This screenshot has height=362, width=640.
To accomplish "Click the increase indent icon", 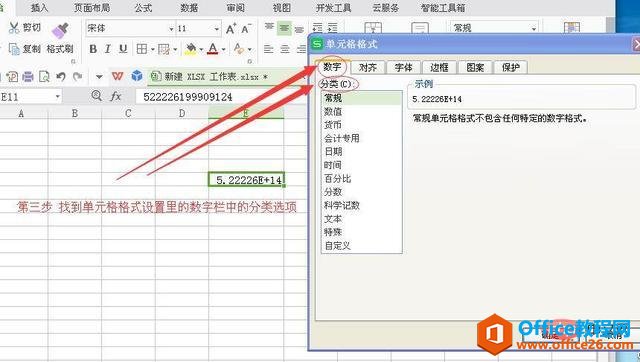I will coord(333,28).
